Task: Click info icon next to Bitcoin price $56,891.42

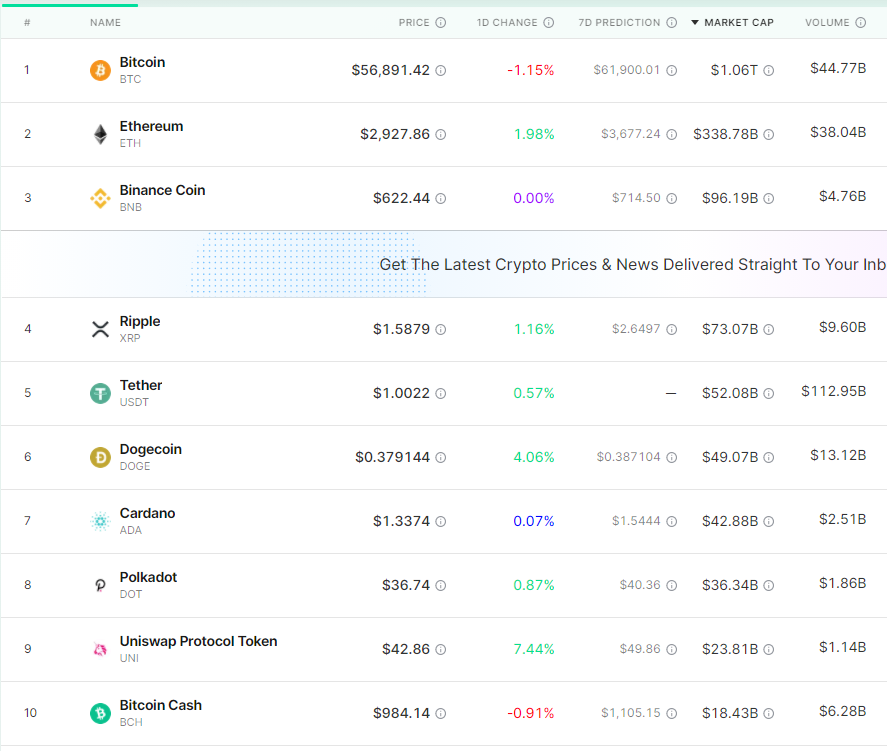Action: click(x=441, y=70)
